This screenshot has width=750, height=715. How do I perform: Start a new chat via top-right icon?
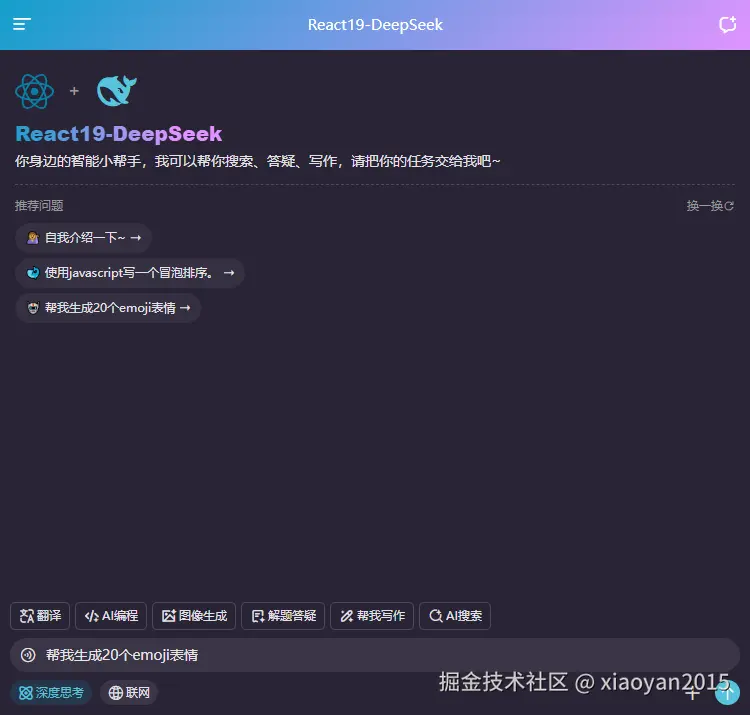click(x=728, y=24)
